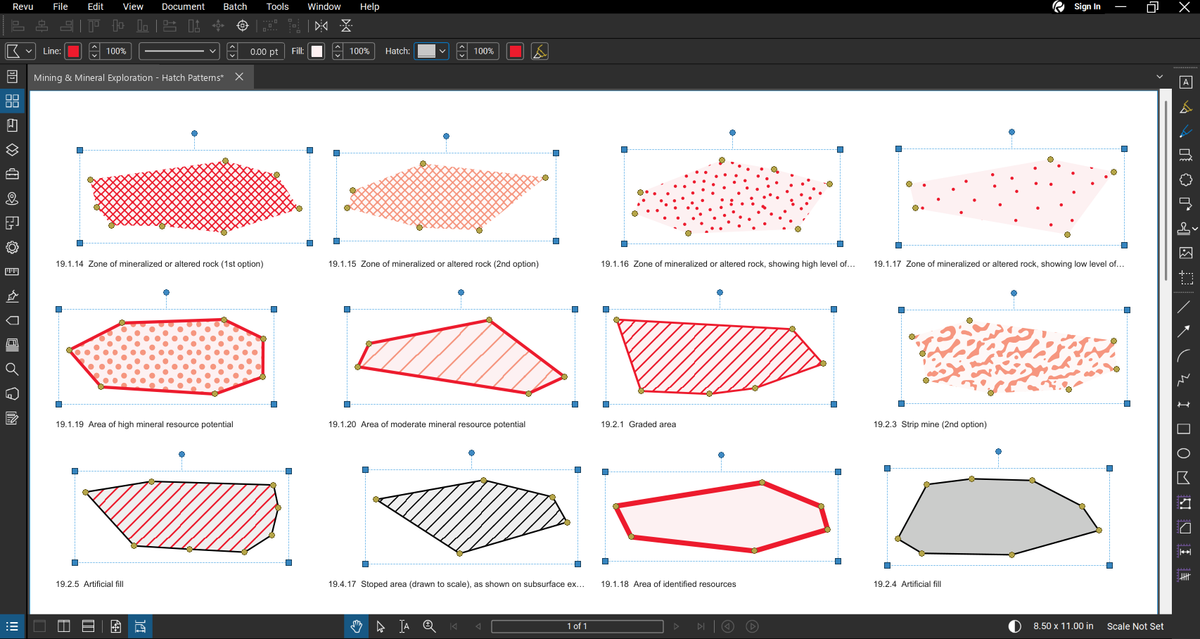Select the Pan hand tool
This screenshot has height=639, width=1200.
(x=357, y=626)
